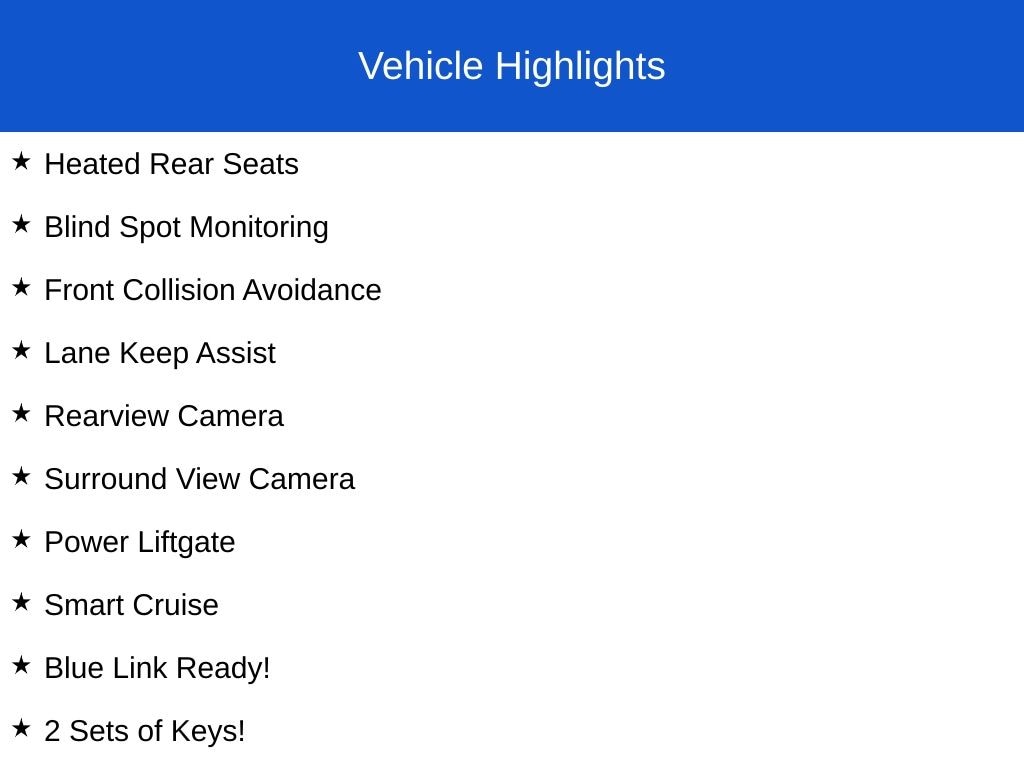
Task: Click the star beside Power Liftgate
Action: tap(21, 539)
